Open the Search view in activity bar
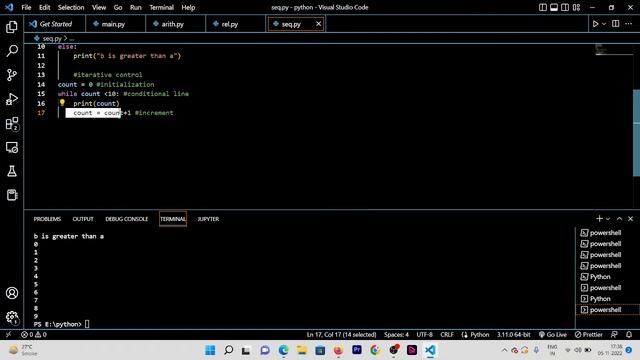The height and width of the screenshot is (360, 640). tap(12, 51)
